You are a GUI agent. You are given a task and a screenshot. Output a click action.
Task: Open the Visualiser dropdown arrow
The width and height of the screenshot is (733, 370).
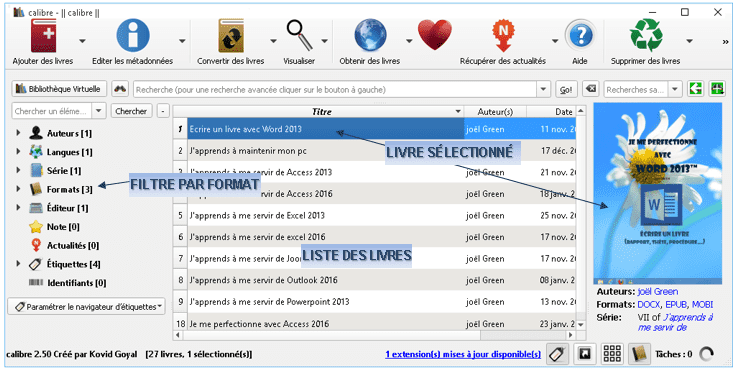[x=324, y=41]
